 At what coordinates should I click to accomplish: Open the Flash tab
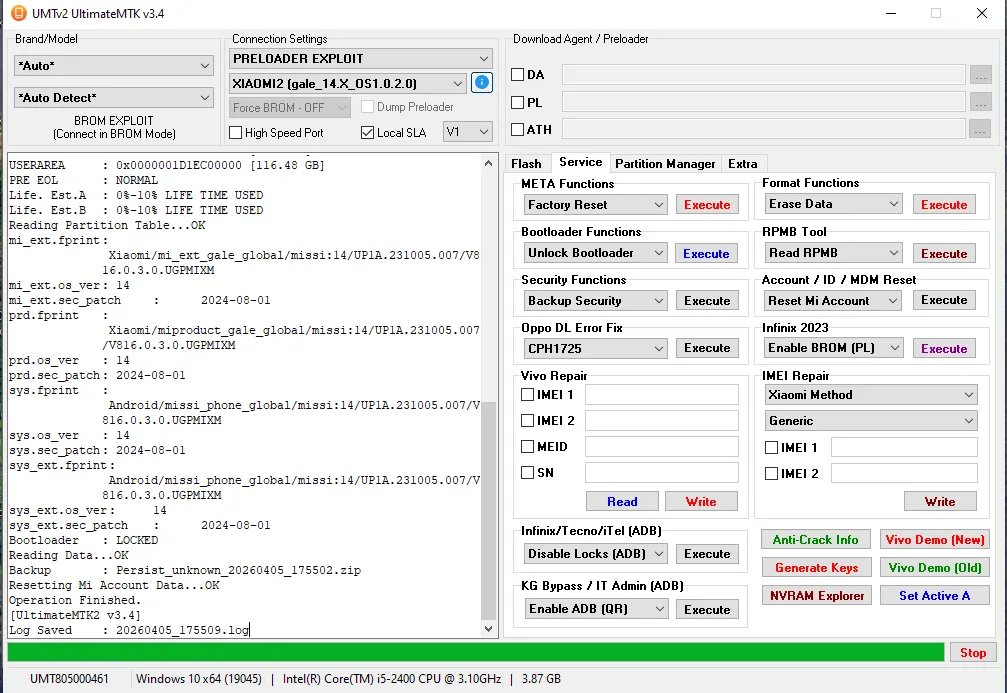[526, 164]
